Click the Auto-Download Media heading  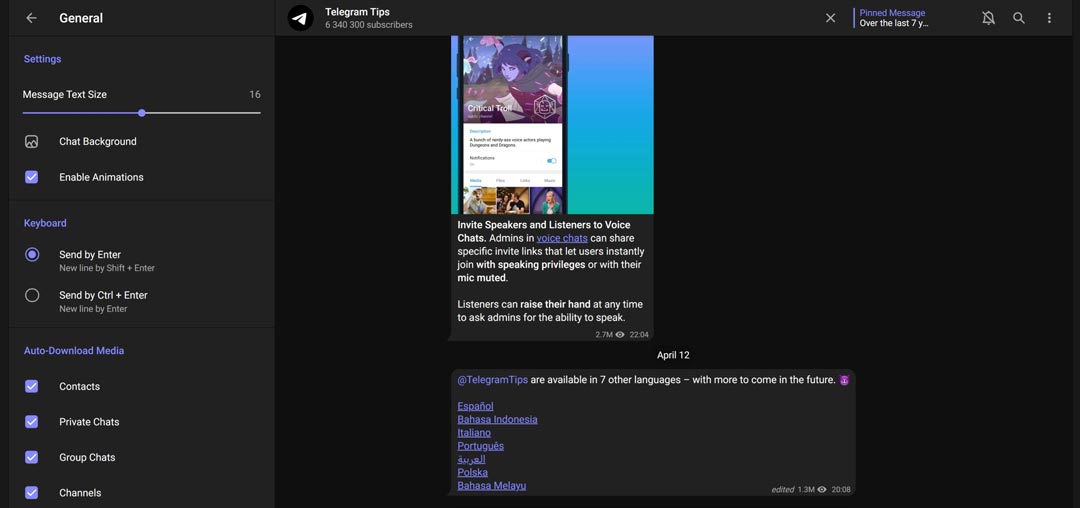point(74,350)
